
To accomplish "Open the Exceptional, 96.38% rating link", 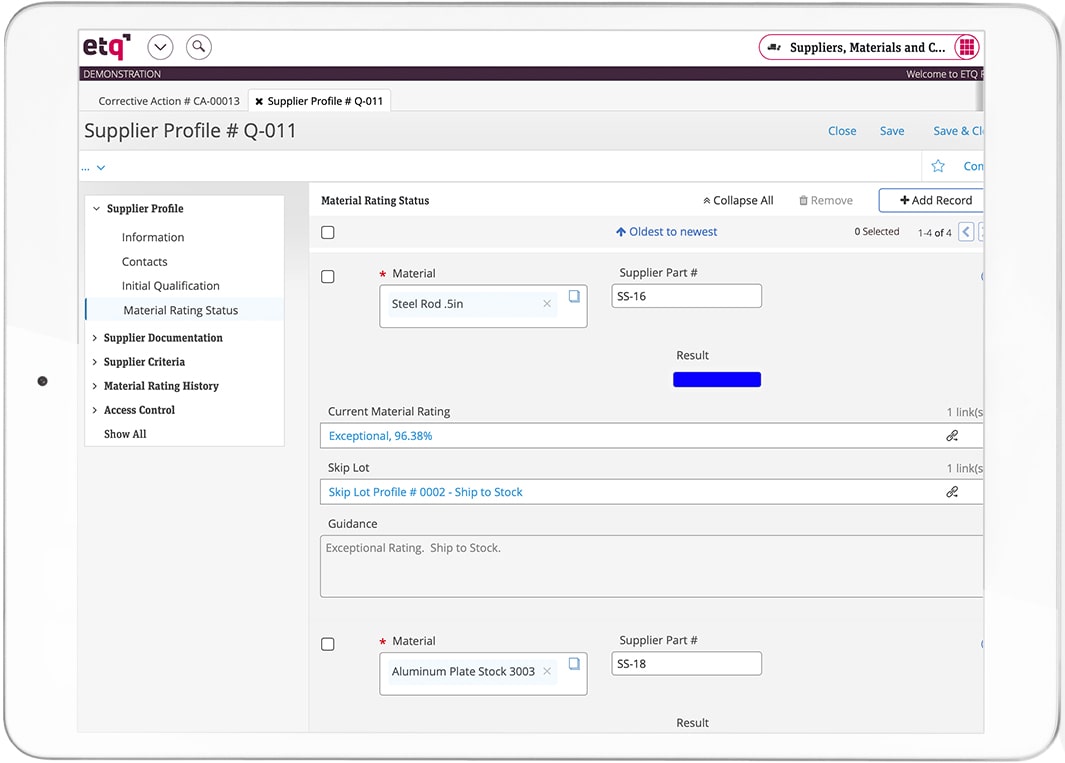I will coord(380,436).
